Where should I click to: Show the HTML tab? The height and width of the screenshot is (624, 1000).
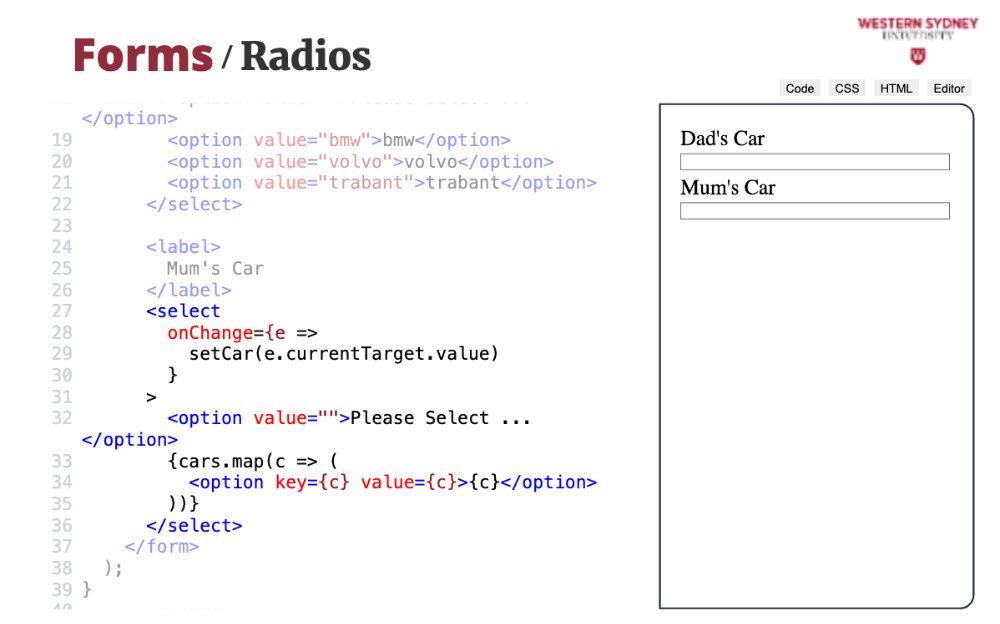coord(896,88)
